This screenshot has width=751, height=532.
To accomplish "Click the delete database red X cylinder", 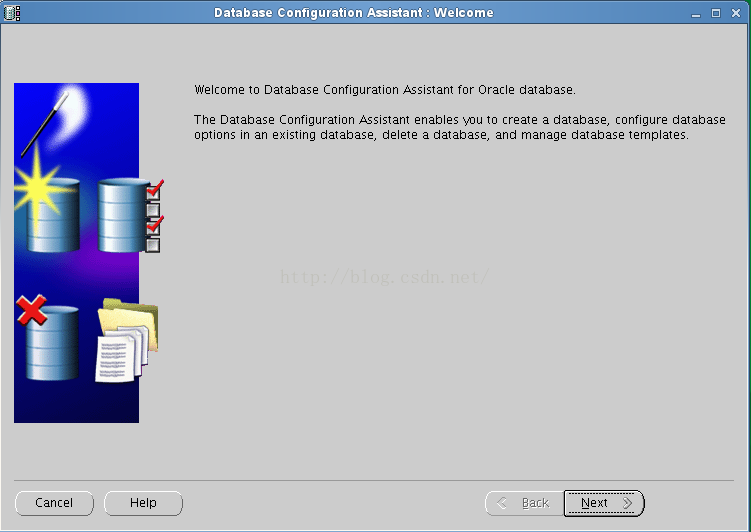I will tap(48, 338).
